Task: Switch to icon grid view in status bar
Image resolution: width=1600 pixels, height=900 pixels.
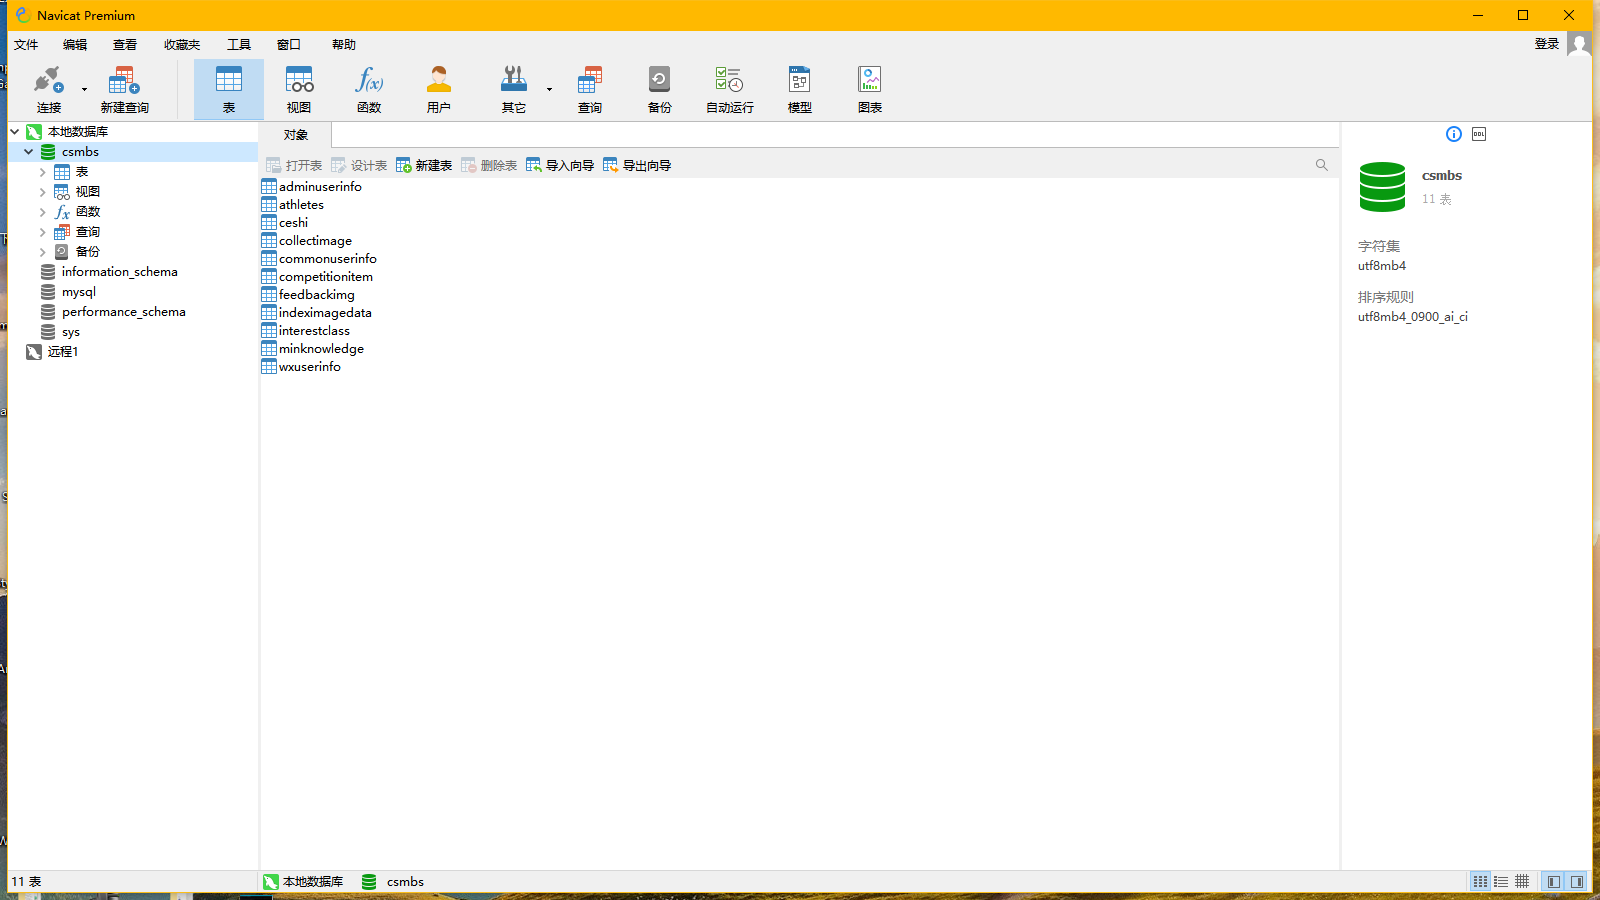Action: click(1480, 882)
